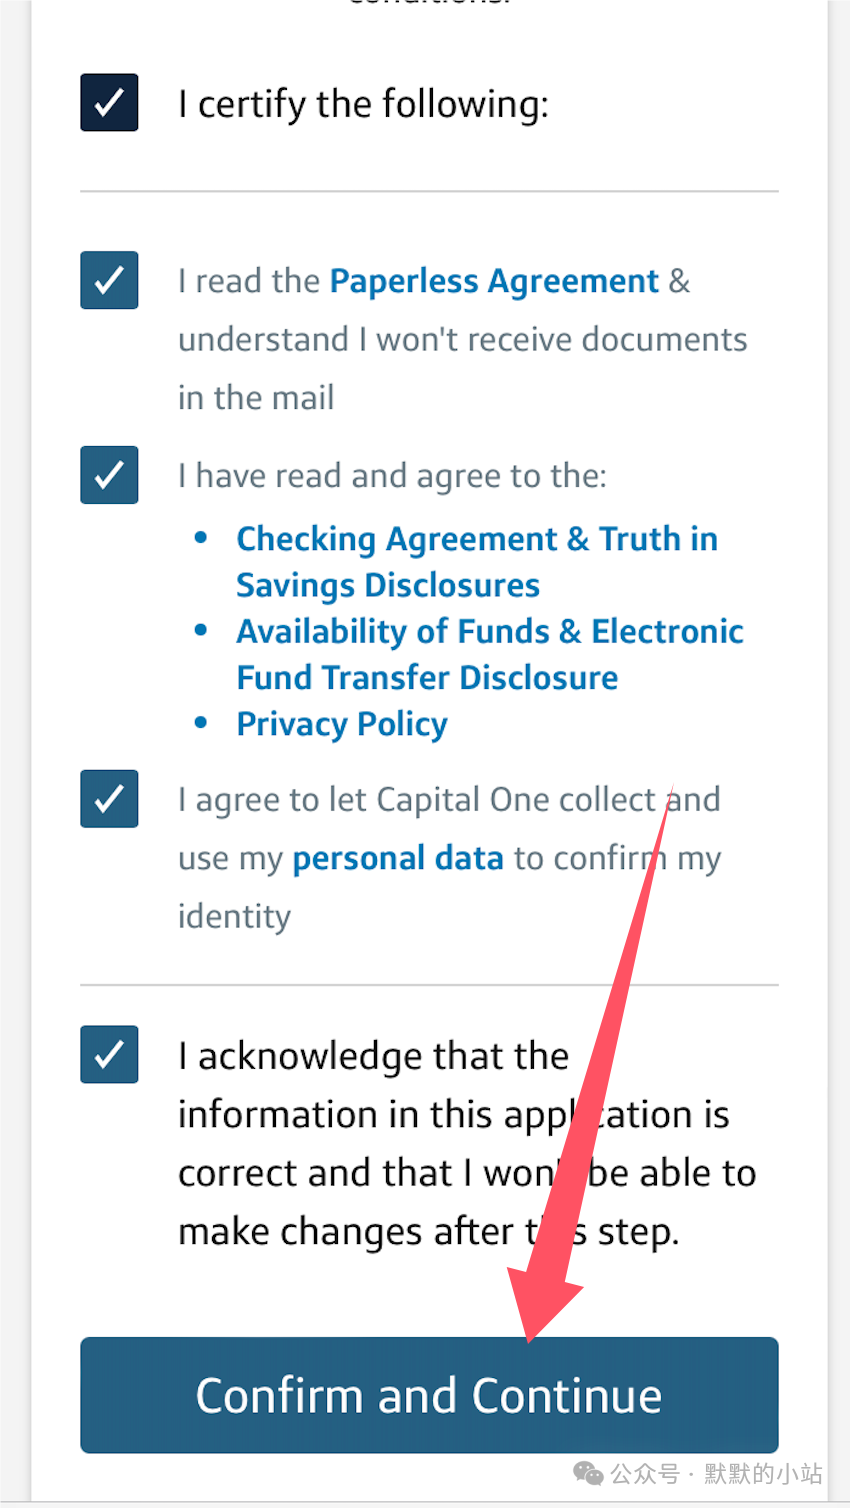Viewport: 850px width, 1508px height.
Task: Follow the "personal data" link
Action: point(398,858)
